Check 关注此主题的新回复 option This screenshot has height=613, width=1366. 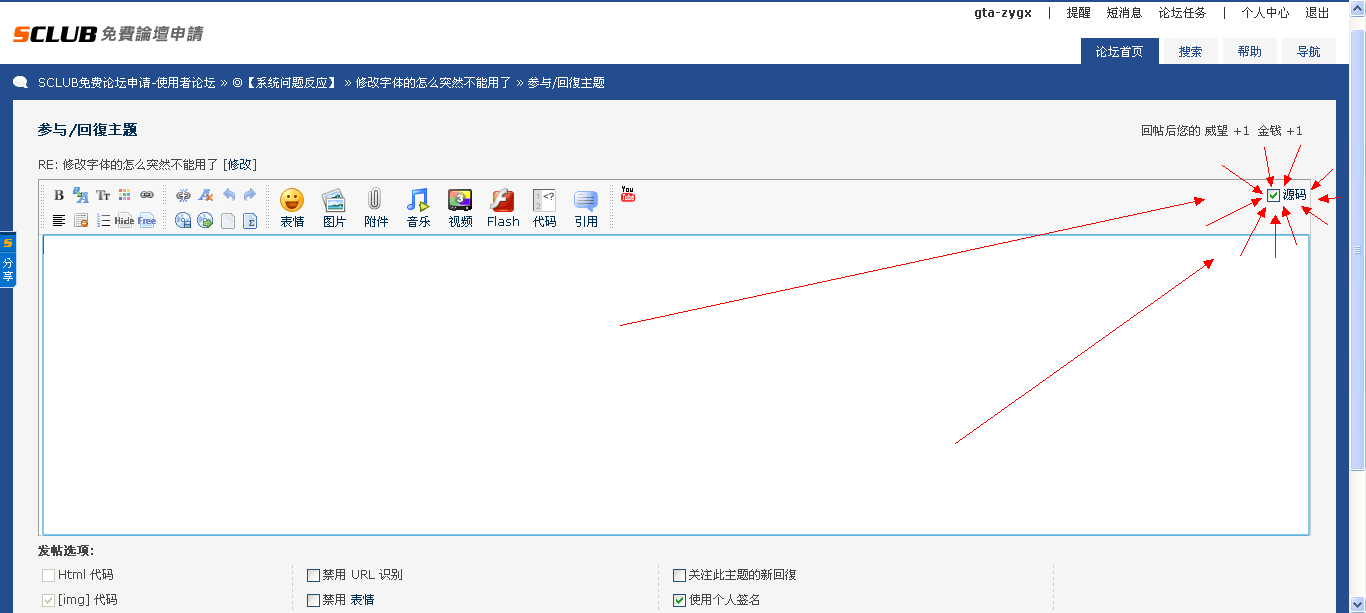[679, 575]
